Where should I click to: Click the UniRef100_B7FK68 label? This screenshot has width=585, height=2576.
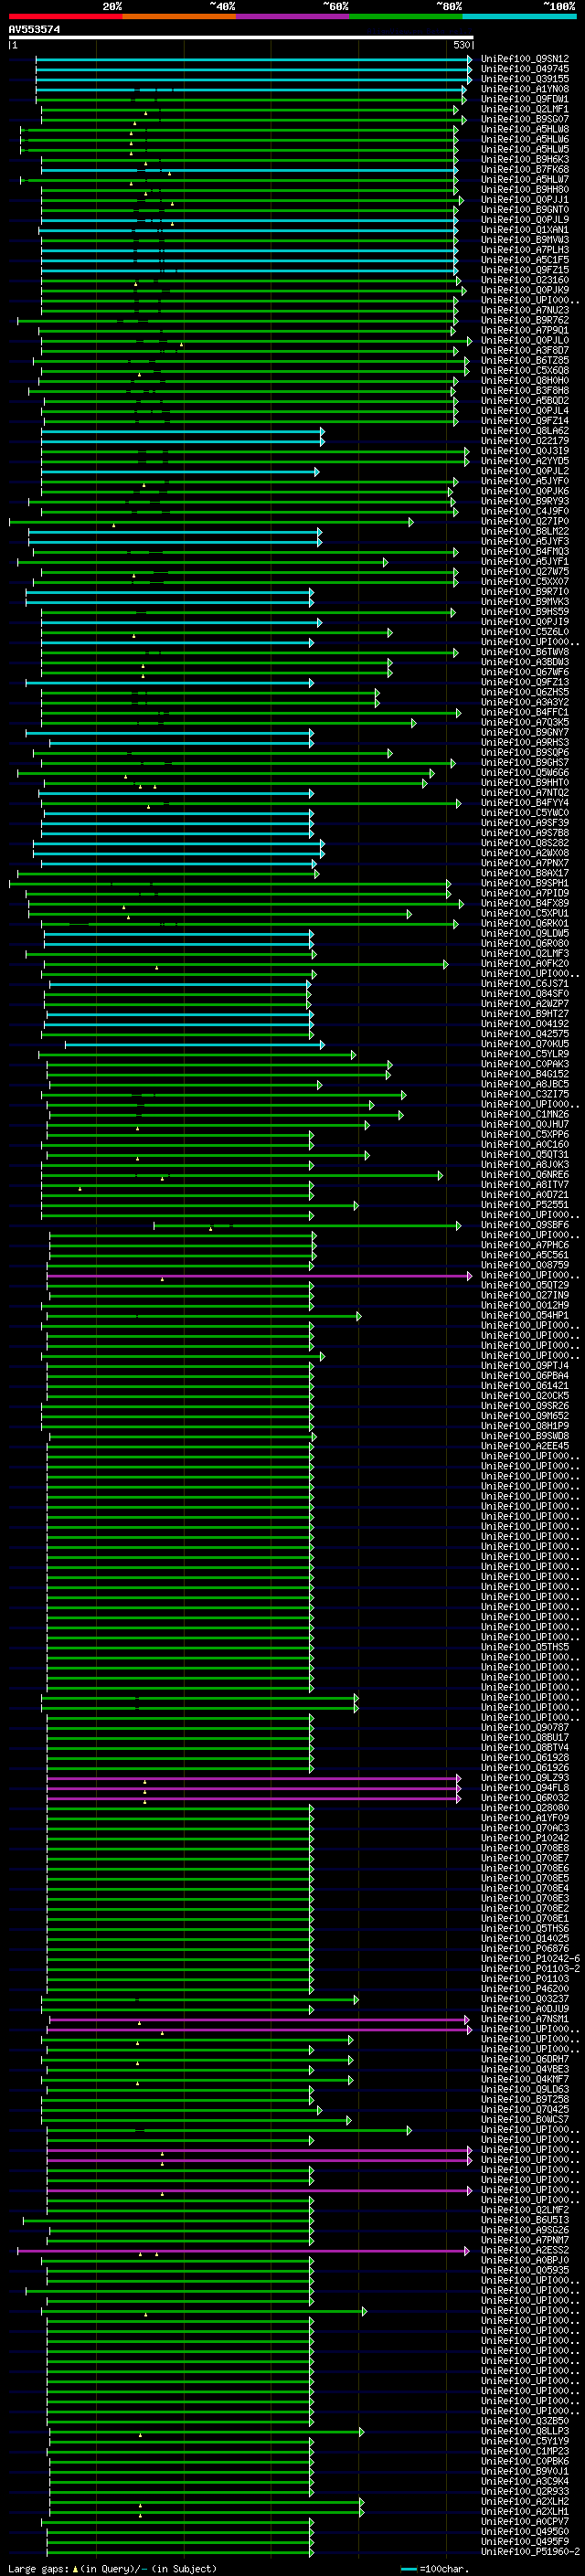click(x=525, y=169)
